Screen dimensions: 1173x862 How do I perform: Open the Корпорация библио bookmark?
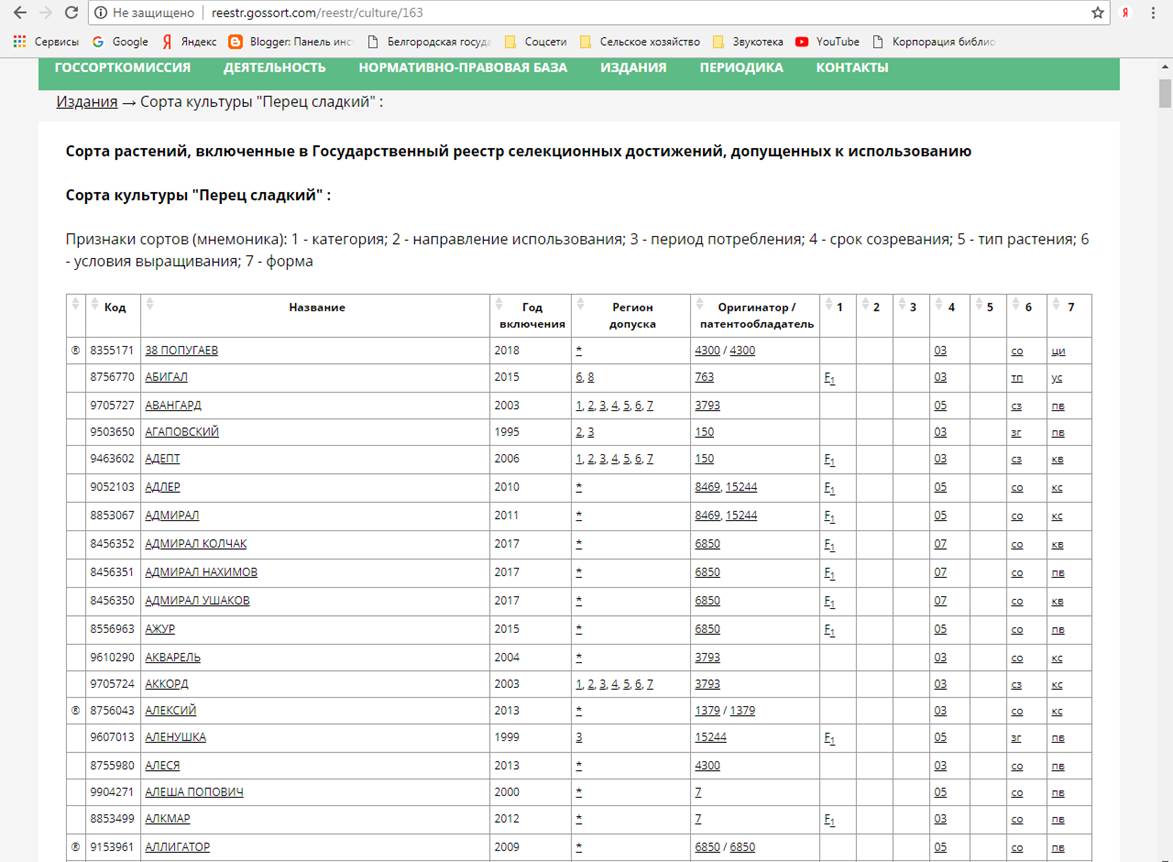coord(934,42)
